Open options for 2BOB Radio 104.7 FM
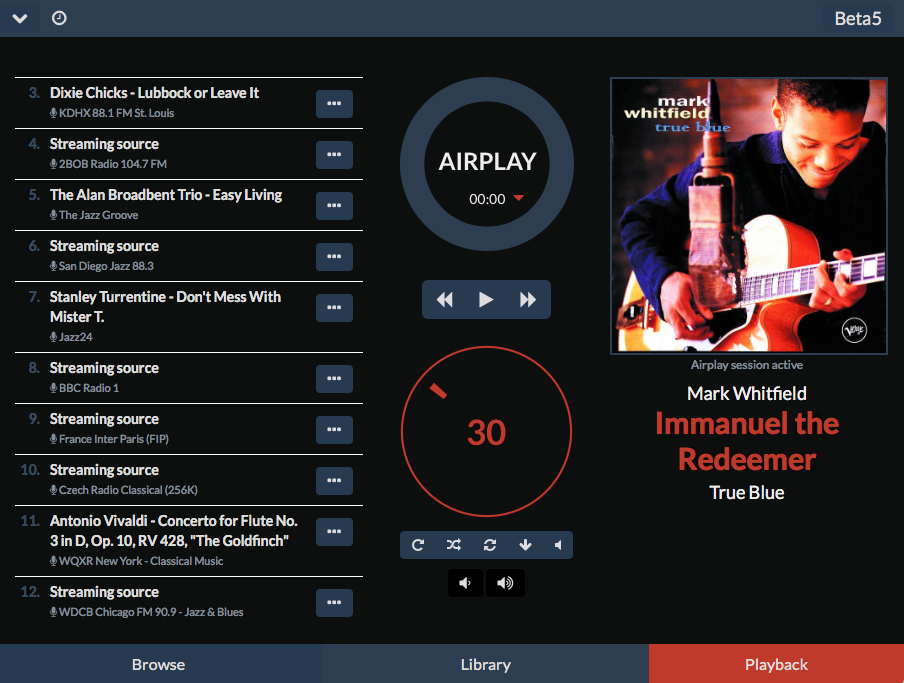The image size is (904, 683). 334,155
